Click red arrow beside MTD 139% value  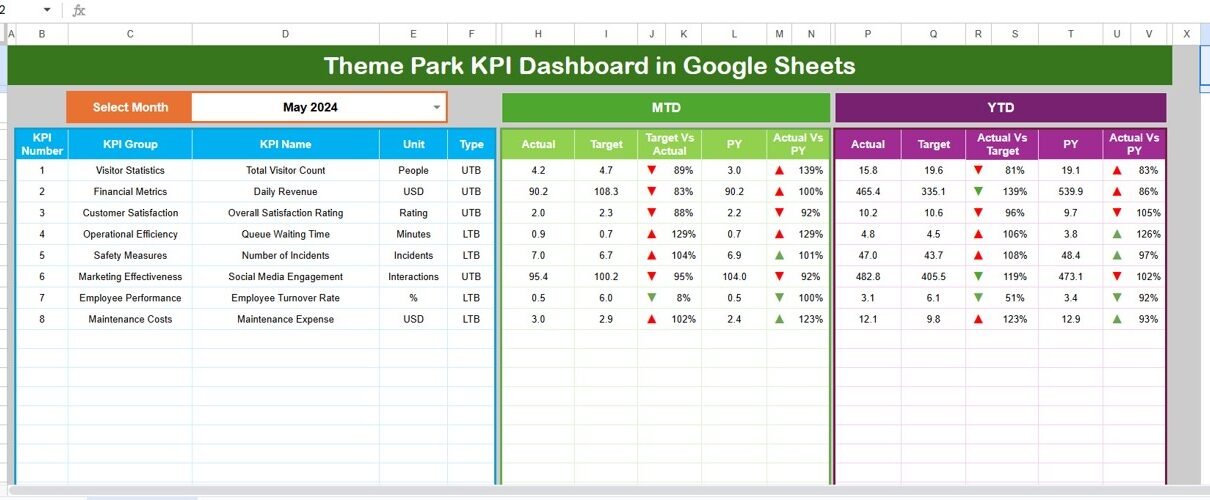(779, 171)
